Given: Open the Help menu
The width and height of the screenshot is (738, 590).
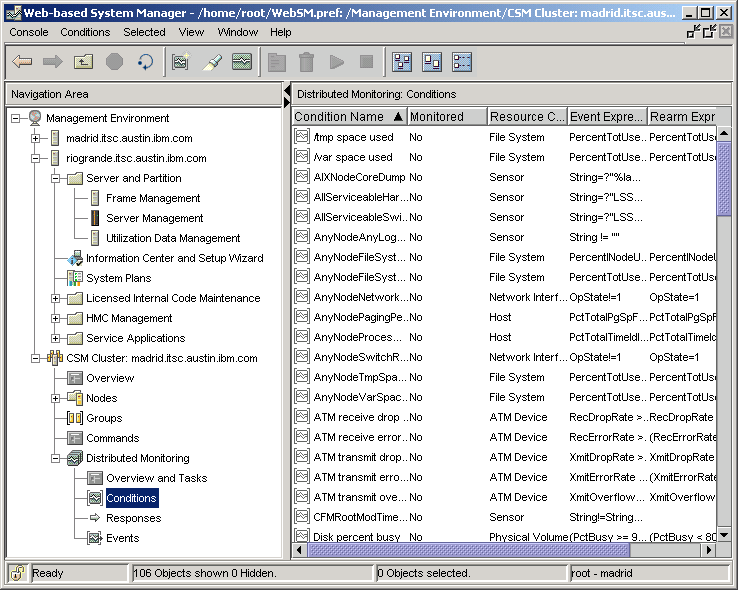Looking at the screenshot, I should tap(281, 32).
